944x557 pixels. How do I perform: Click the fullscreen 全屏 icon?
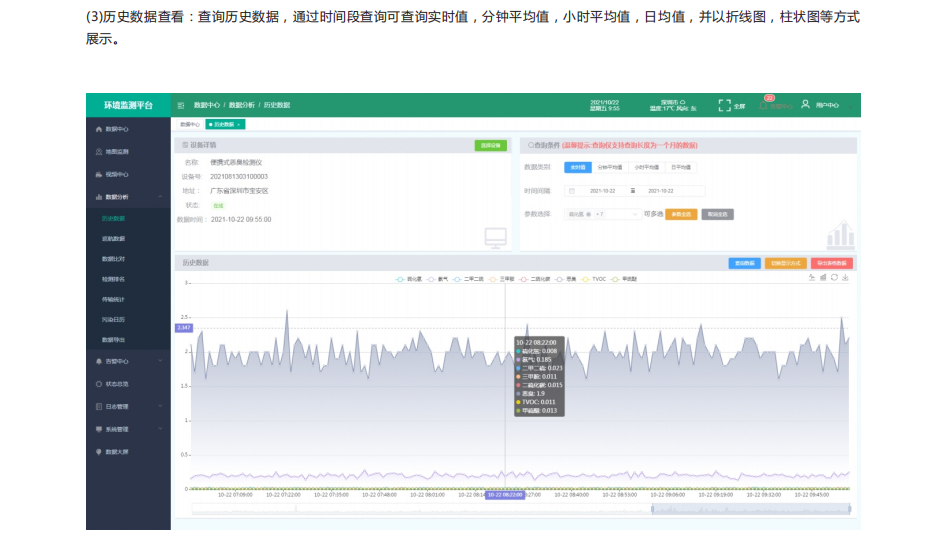pos(724,105)
